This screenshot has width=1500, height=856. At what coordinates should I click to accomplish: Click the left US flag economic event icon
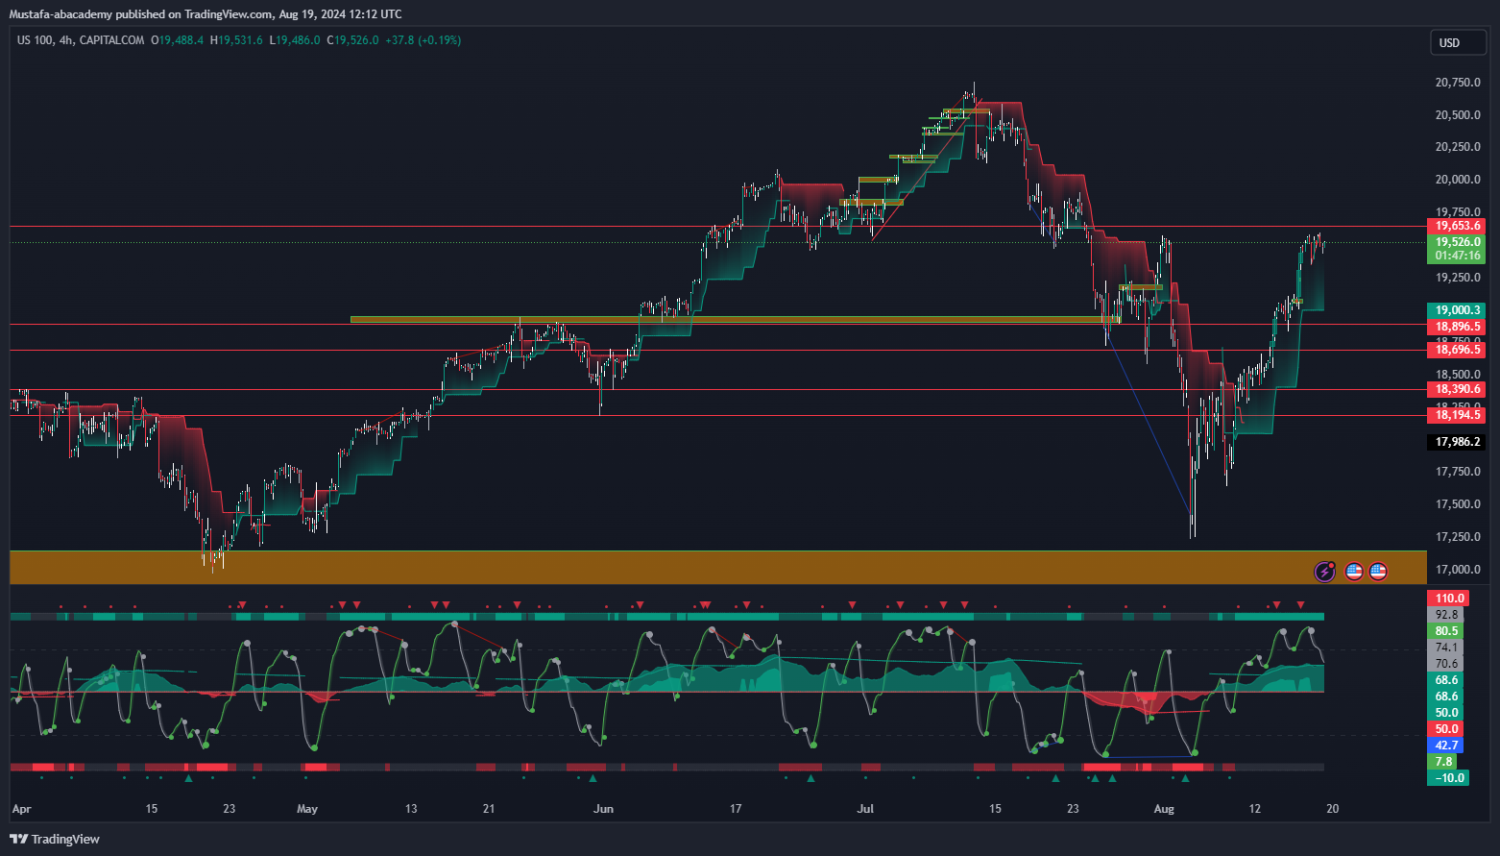tap(1354, 572)
